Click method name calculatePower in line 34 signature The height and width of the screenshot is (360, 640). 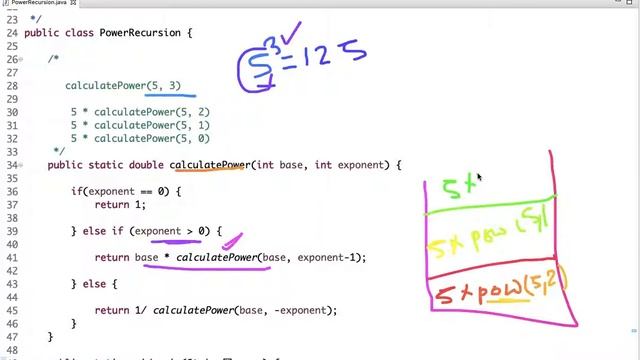tap(210, 165)
